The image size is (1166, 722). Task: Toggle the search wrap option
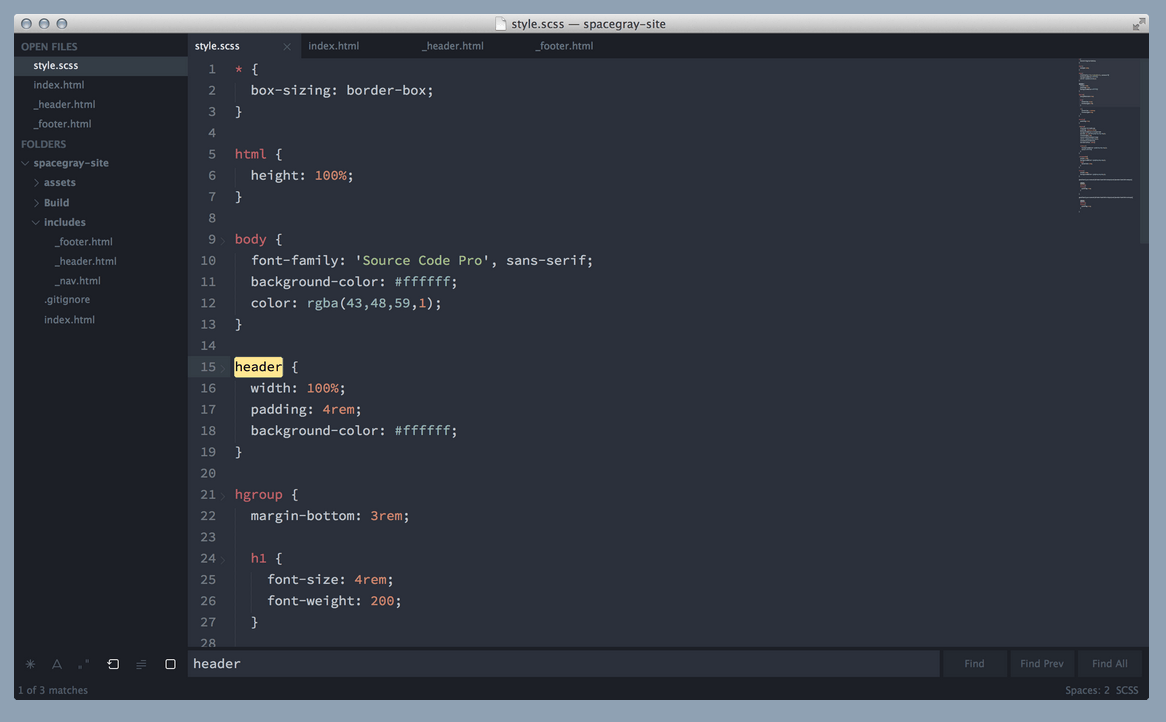coord(112,663)
